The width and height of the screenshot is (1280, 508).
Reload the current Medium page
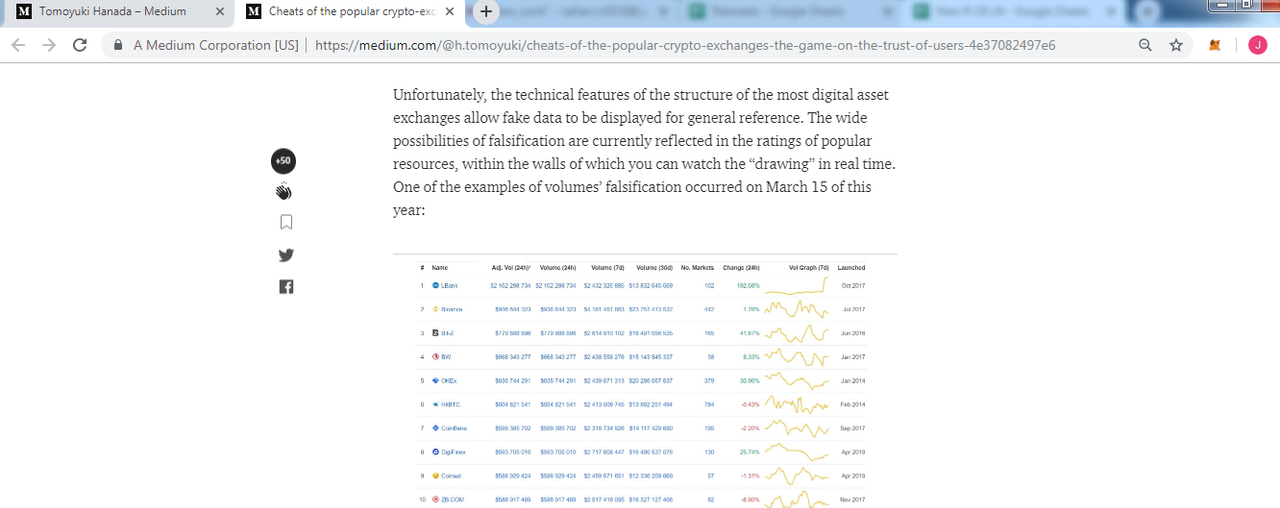pyautogui.click(x=81, y=45)
